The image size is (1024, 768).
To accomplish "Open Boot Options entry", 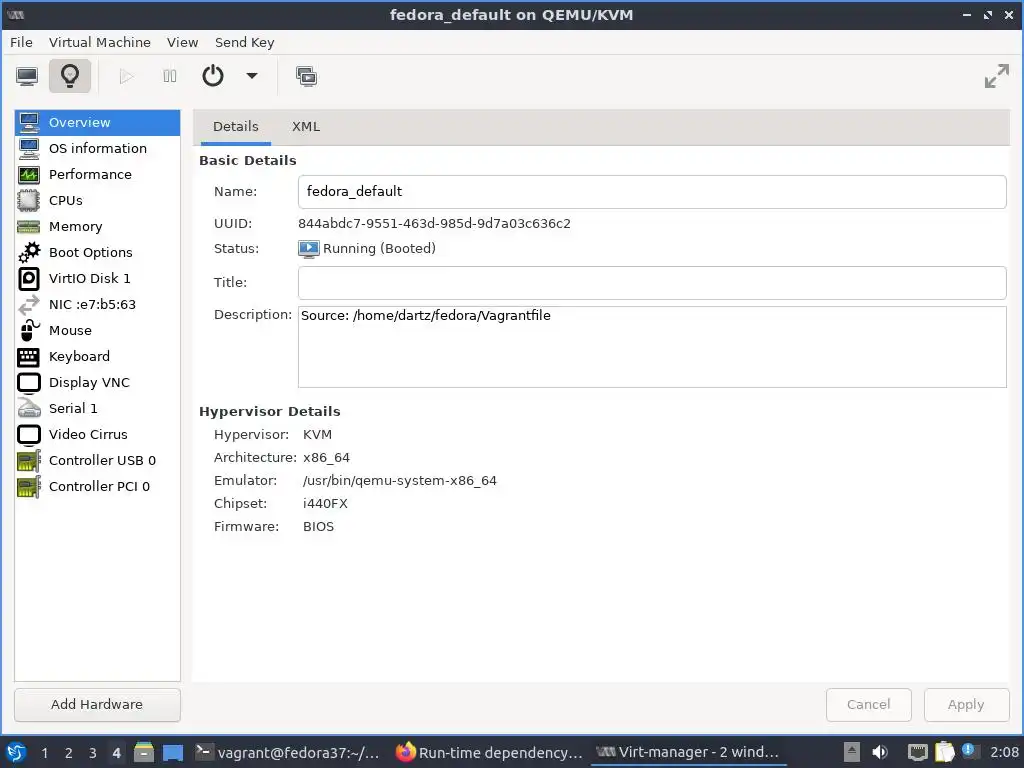I will point(97,253).
